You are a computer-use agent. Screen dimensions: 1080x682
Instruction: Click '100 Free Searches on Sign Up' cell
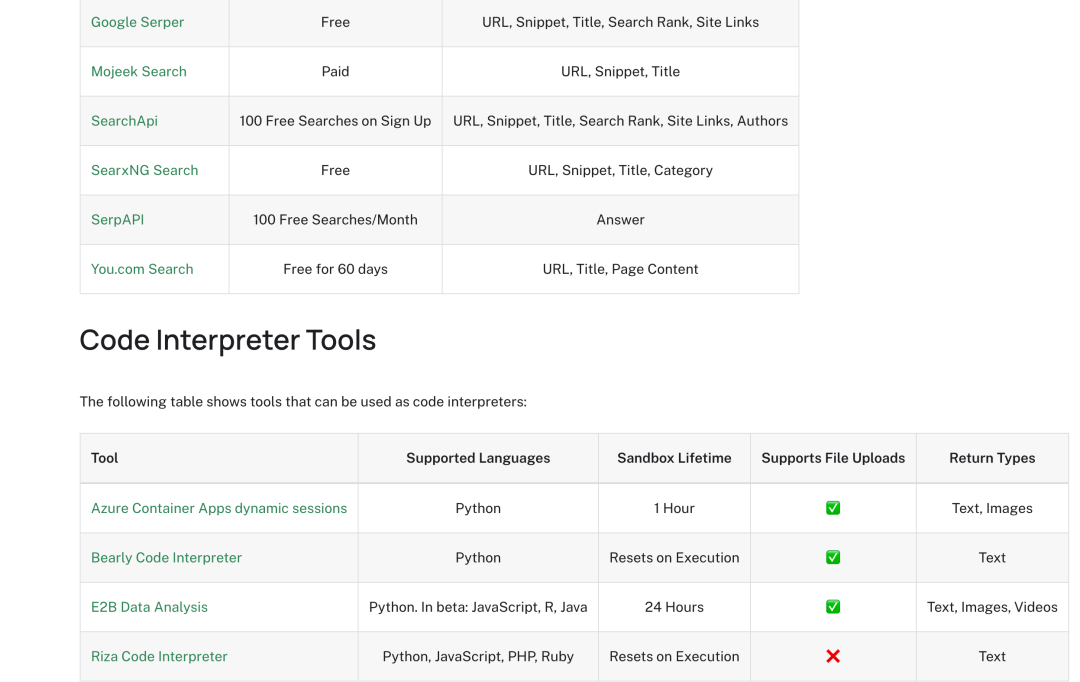pos(335,121)
